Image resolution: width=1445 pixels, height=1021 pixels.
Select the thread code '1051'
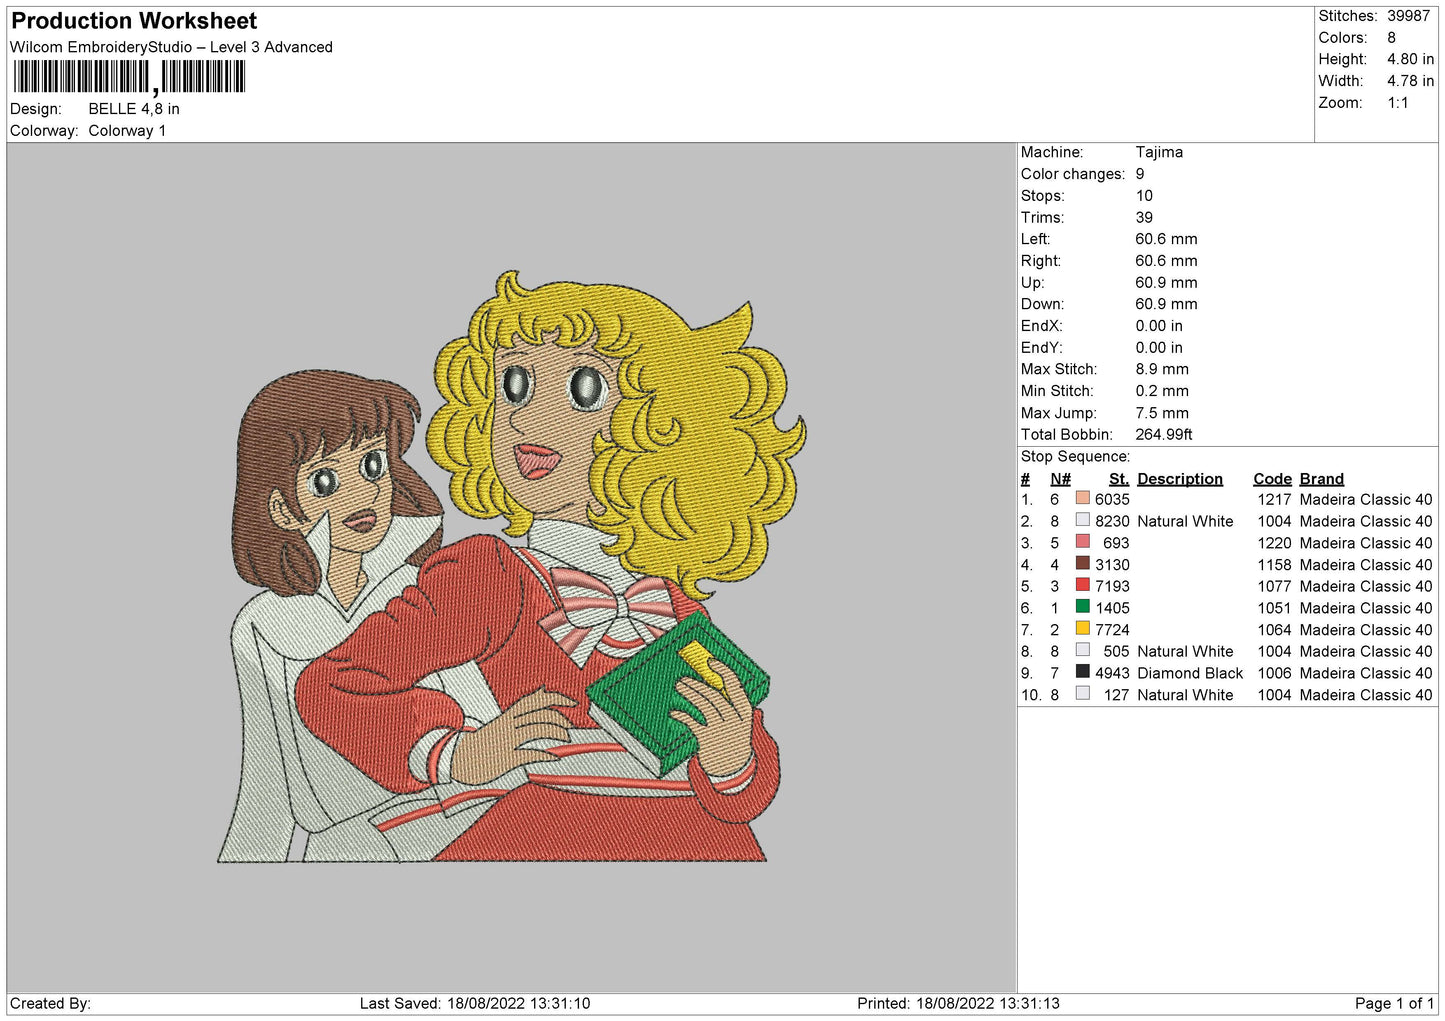[x=1274, y=608]
